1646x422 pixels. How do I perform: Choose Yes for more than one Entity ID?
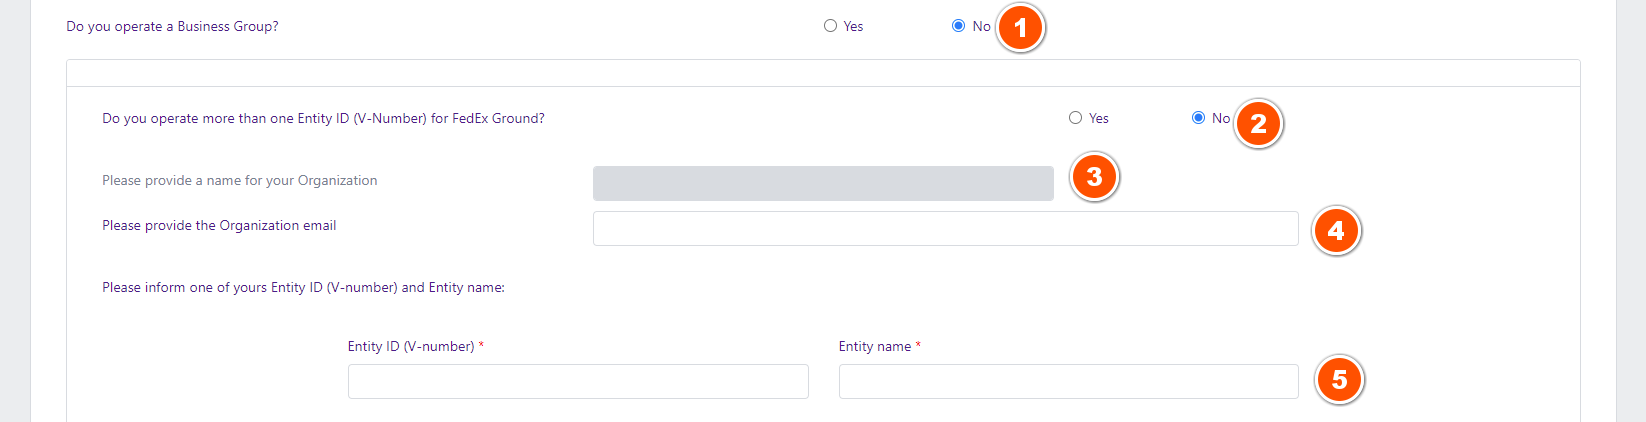(x=1075, y=118)
